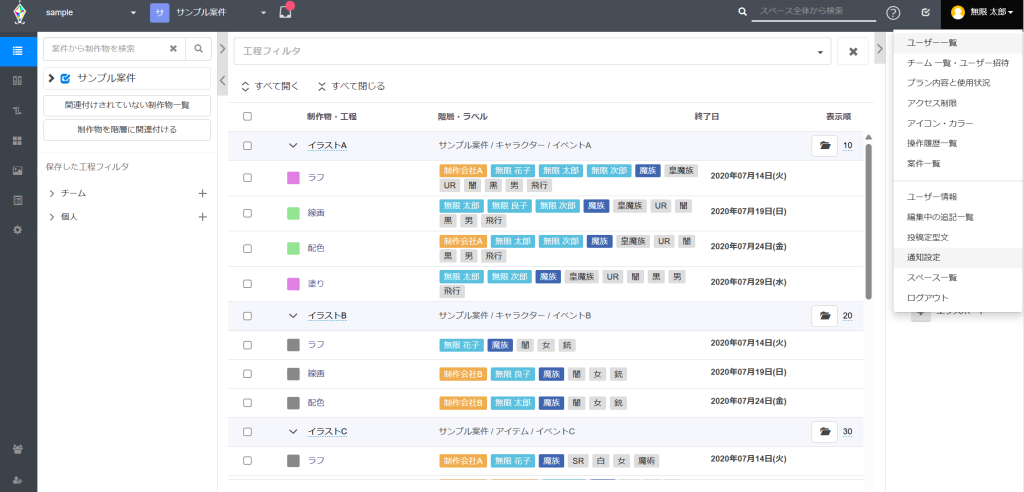Open the image gallery icon in left sidebar
Viewport: 1024px width, 492px height.
[x=18, y=170]
